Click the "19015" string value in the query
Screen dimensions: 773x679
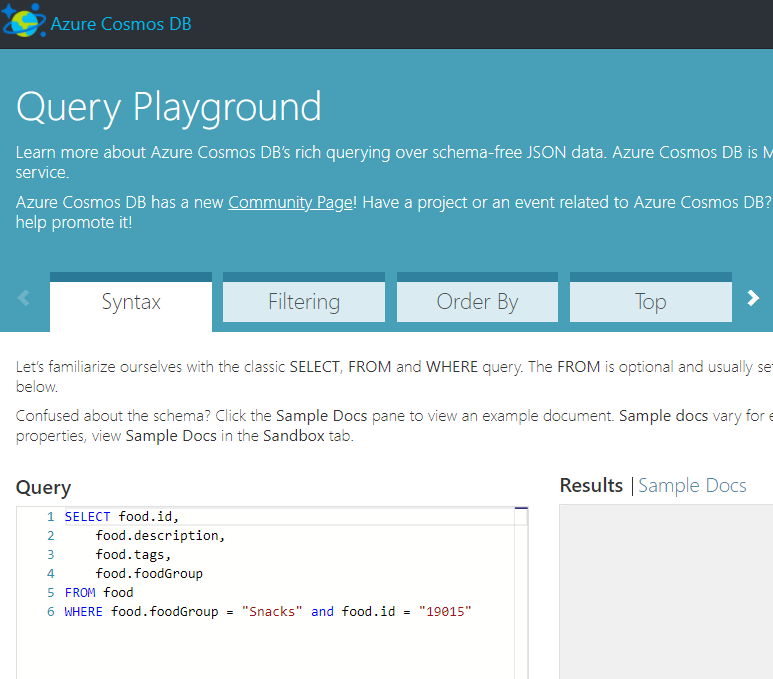(x=445, y=611)
